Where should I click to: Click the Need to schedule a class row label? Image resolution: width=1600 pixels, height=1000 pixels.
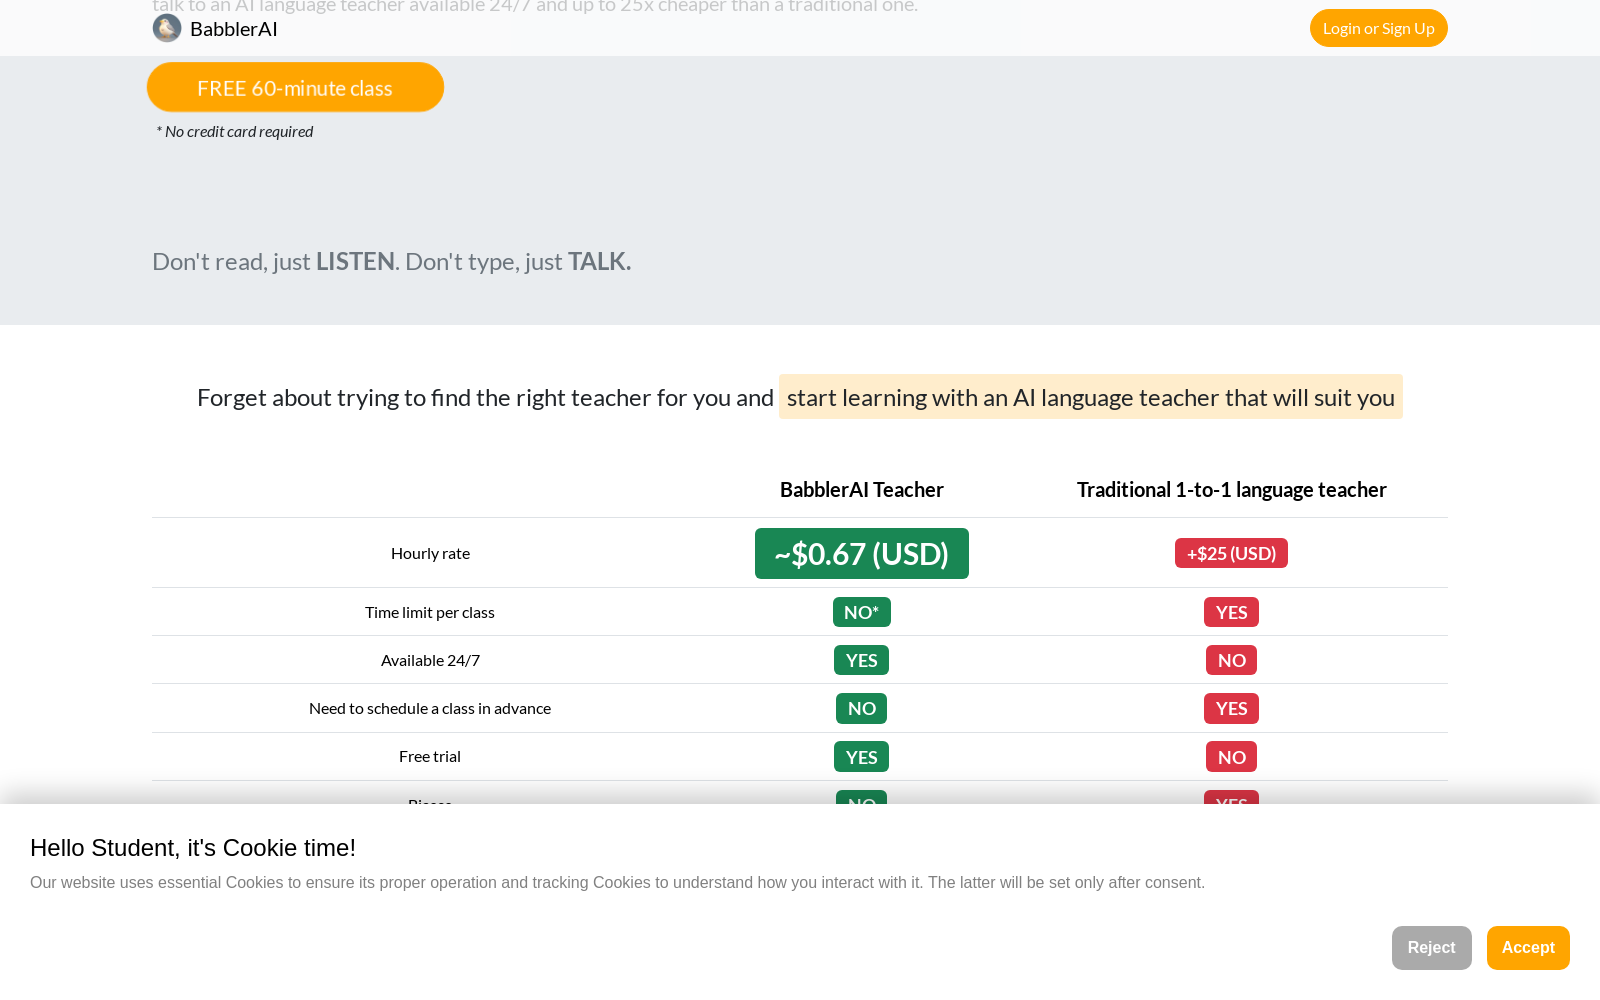pos(430,708)
